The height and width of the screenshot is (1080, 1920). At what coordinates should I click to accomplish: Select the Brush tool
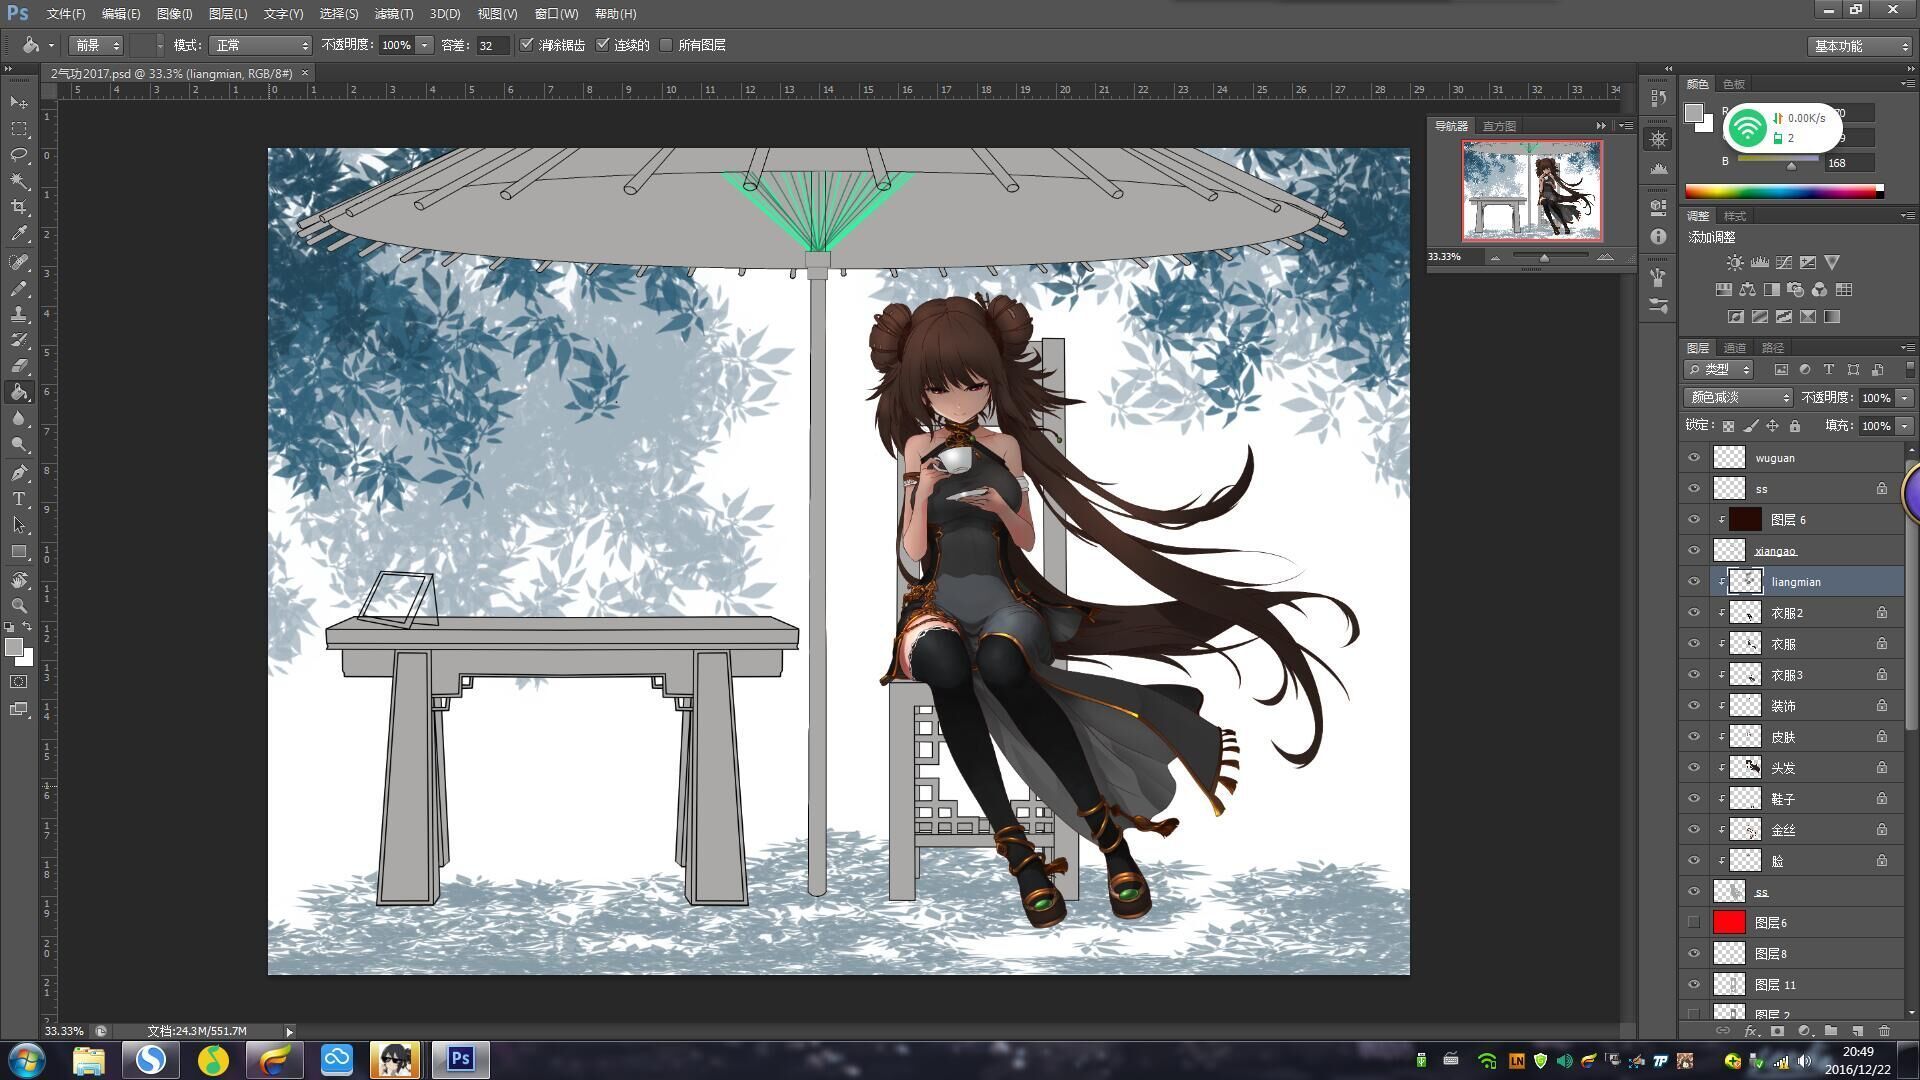click(19, 288)
